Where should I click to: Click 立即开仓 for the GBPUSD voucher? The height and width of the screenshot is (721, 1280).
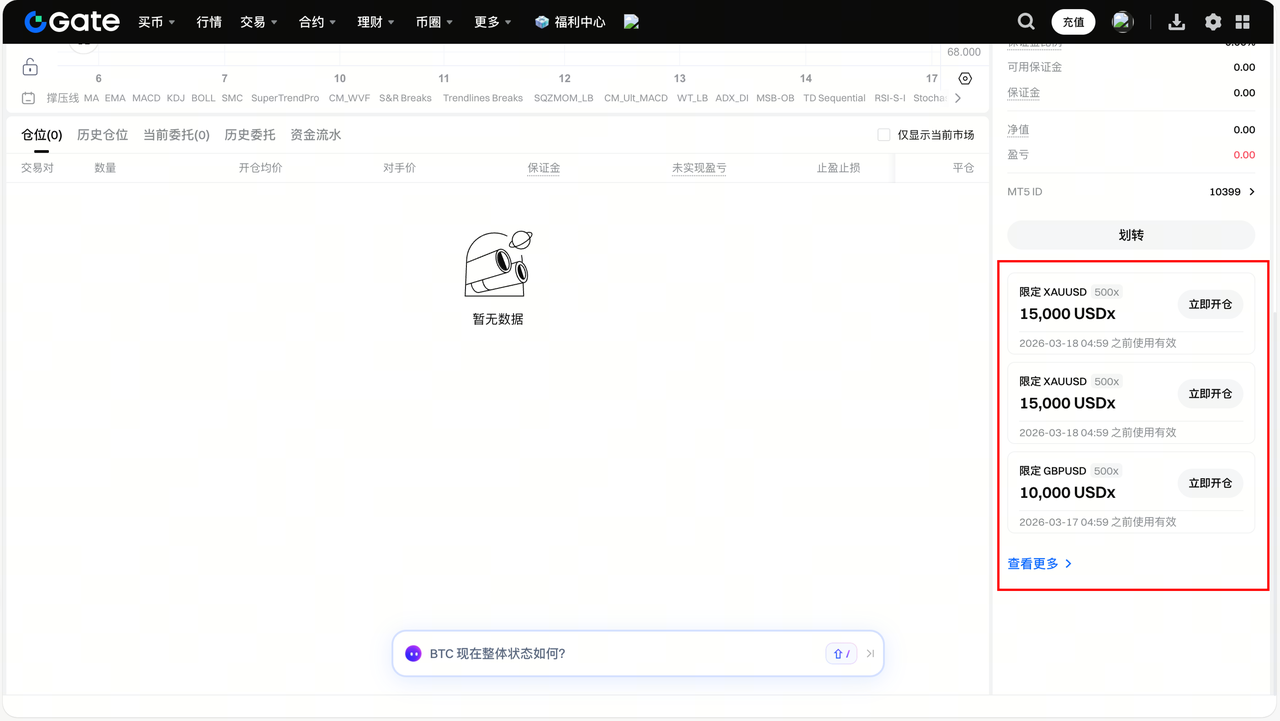(1210, 483)
